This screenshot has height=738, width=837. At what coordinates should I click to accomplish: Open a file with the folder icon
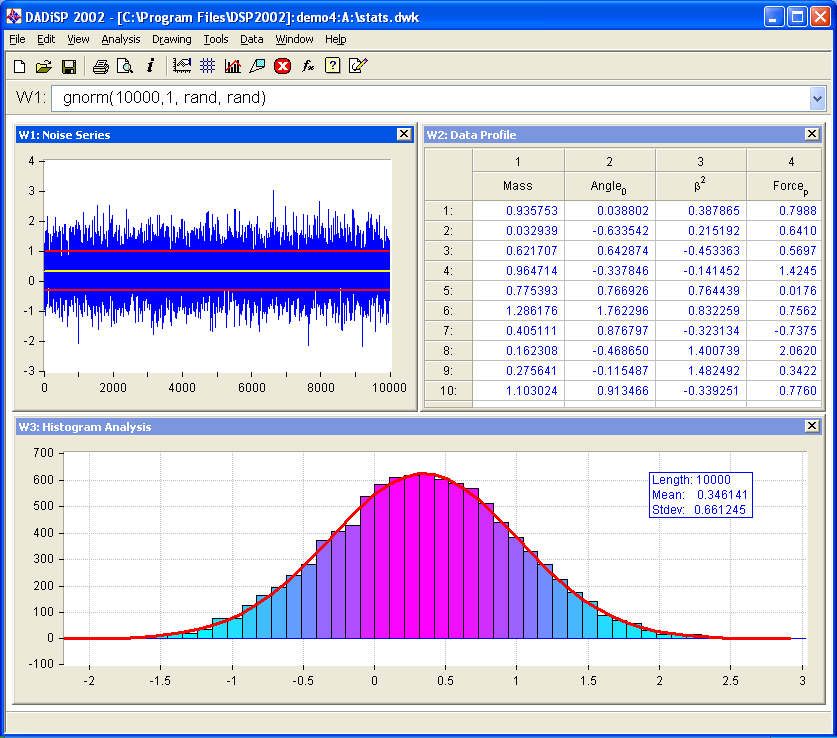click(44, 66)
